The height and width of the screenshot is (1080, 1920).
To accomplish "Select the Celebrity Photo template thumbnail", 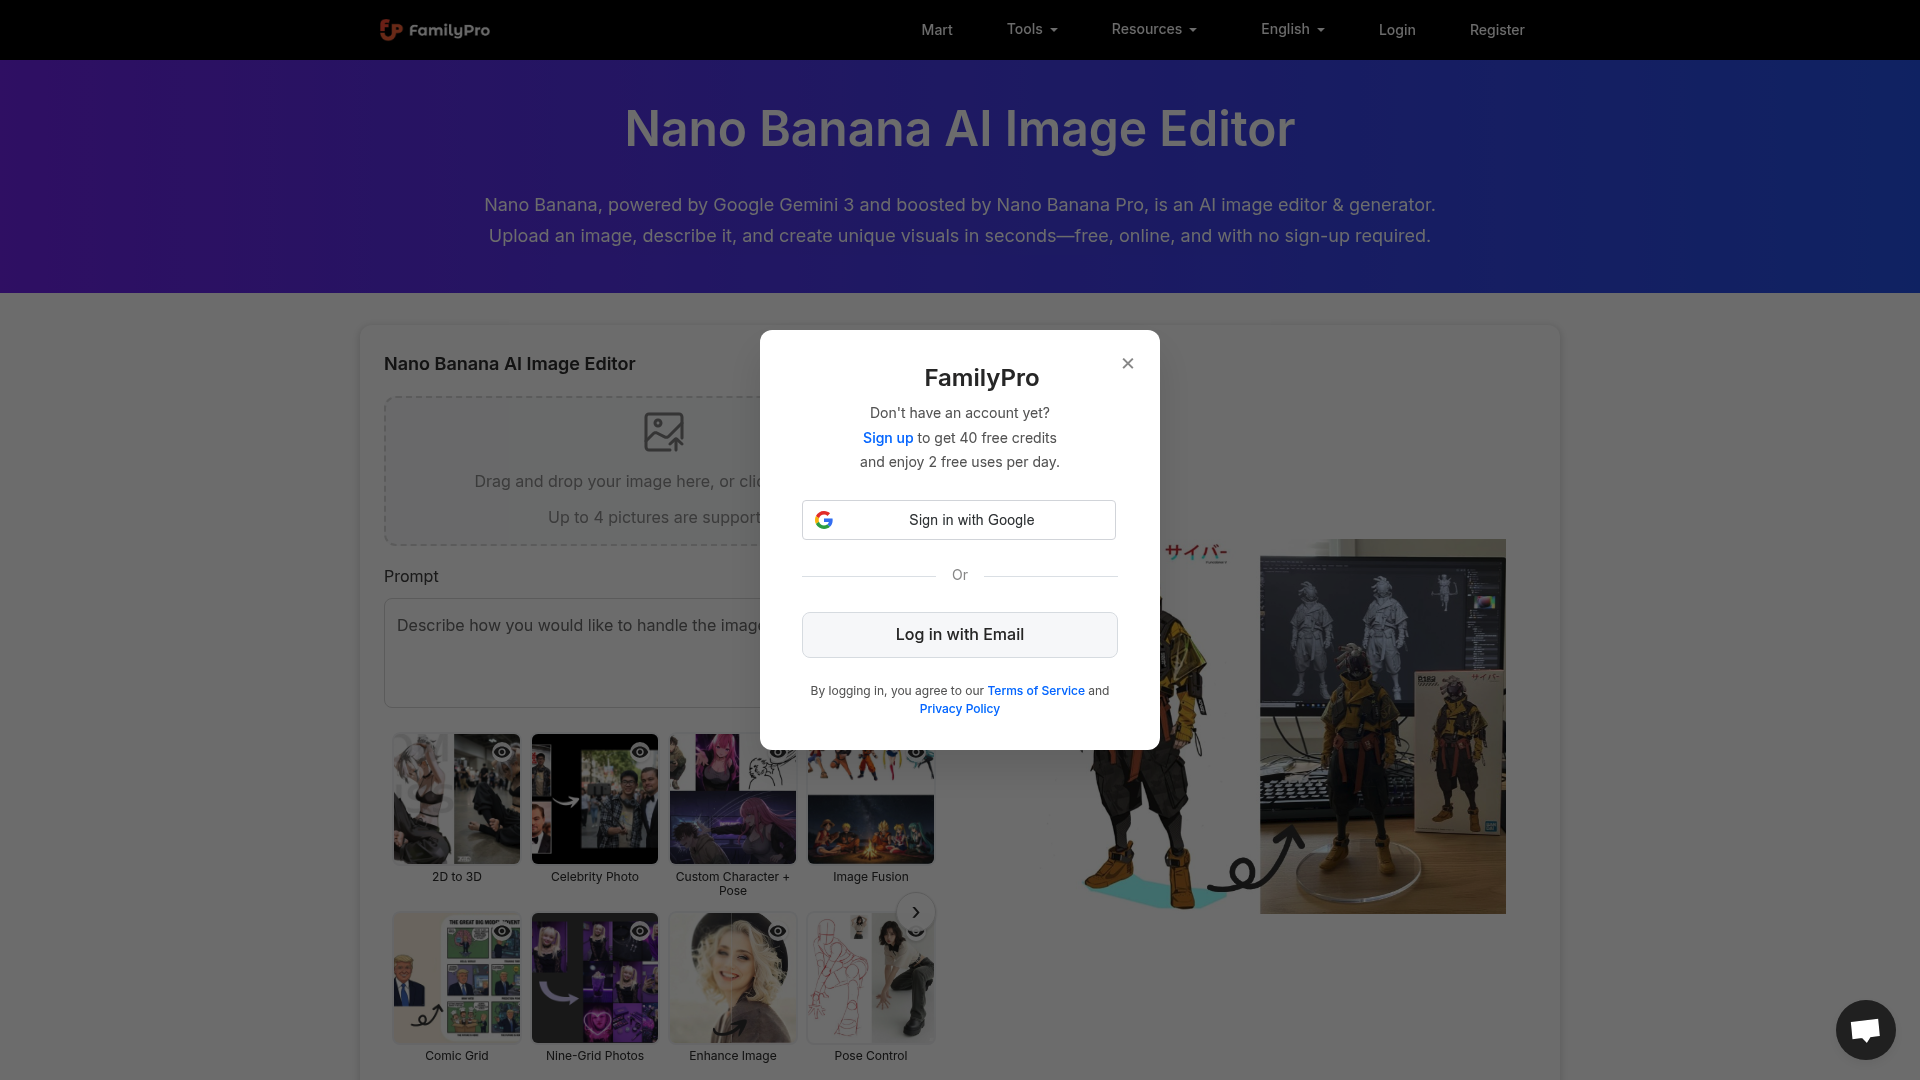I will pos(595,799).
